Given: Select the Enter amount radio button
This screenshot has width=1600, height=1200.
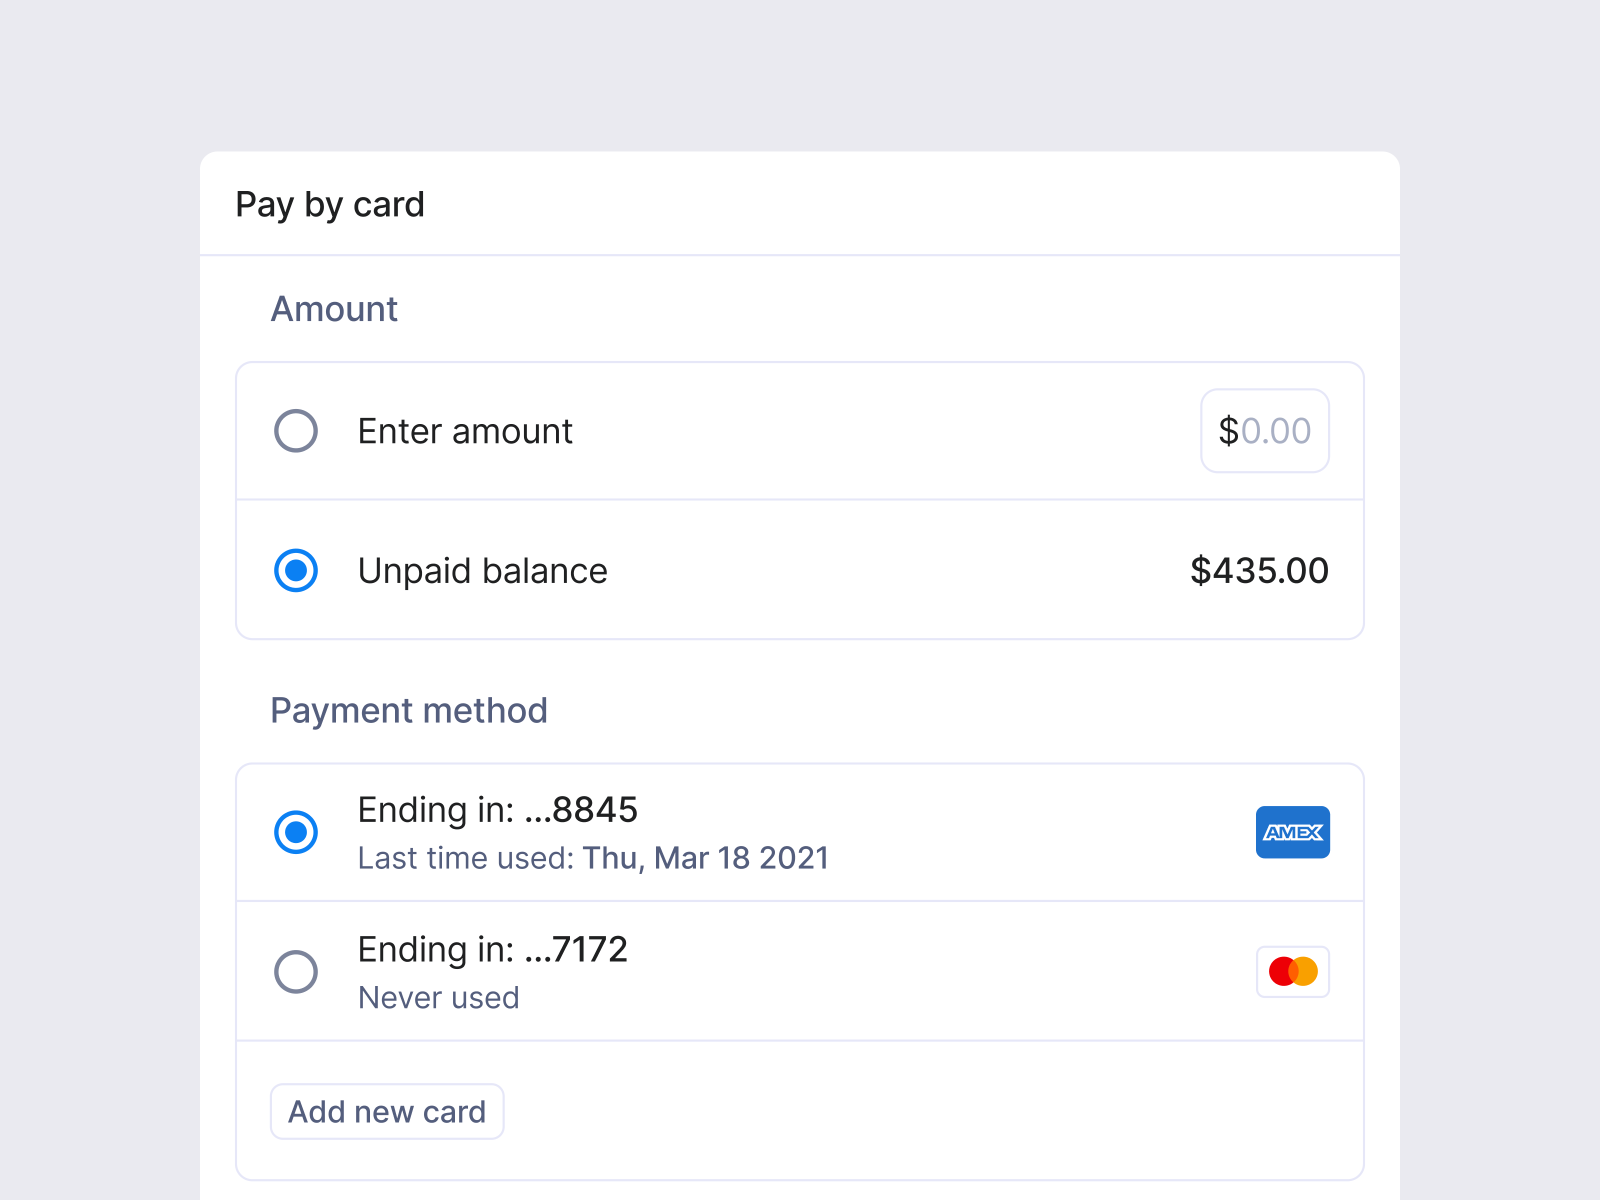Looking at the screenshot, I should tap(295, 431).
